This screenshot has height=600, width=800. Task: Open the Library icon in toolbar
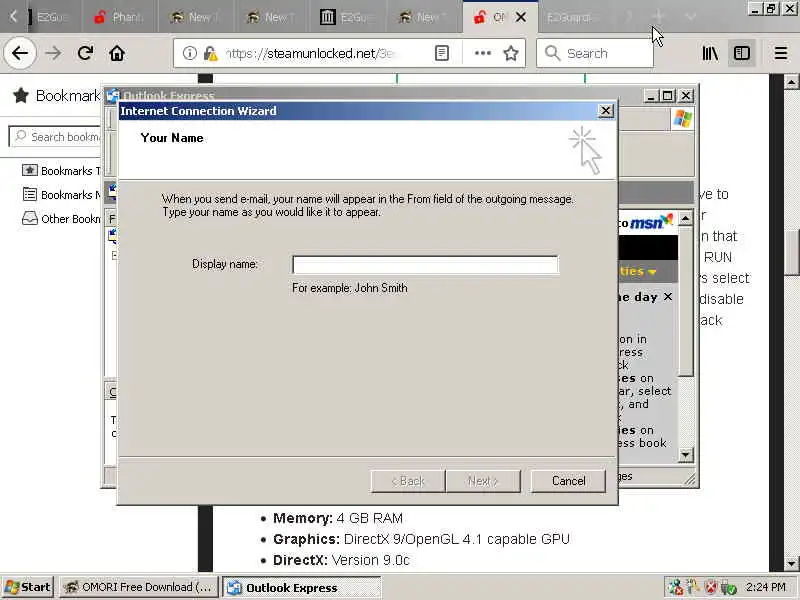710,53
